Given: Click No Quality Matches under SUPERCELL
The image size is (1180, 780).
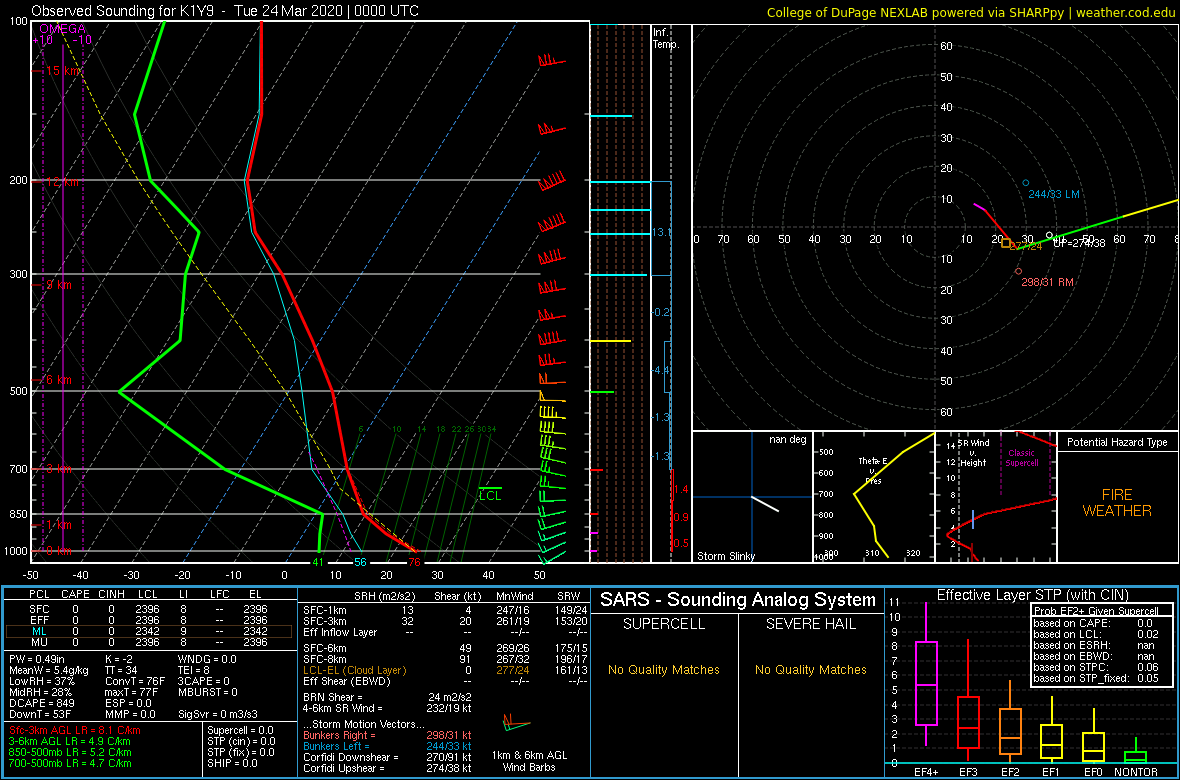Looking at the screenshot, I should [x=664, y=670].
